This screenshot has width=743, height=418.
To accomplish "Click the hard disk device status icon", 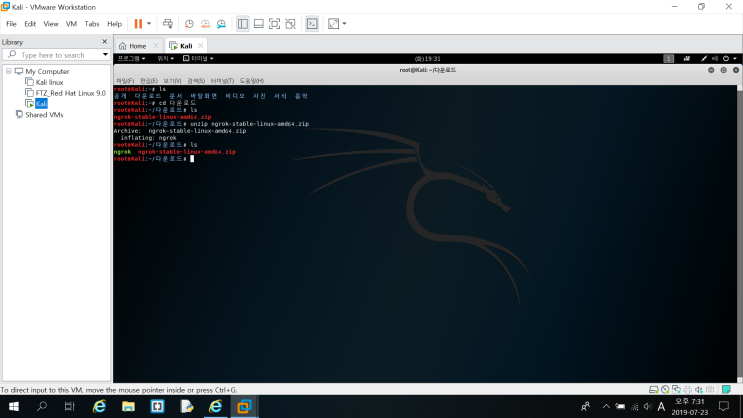I will pos(653,390).
